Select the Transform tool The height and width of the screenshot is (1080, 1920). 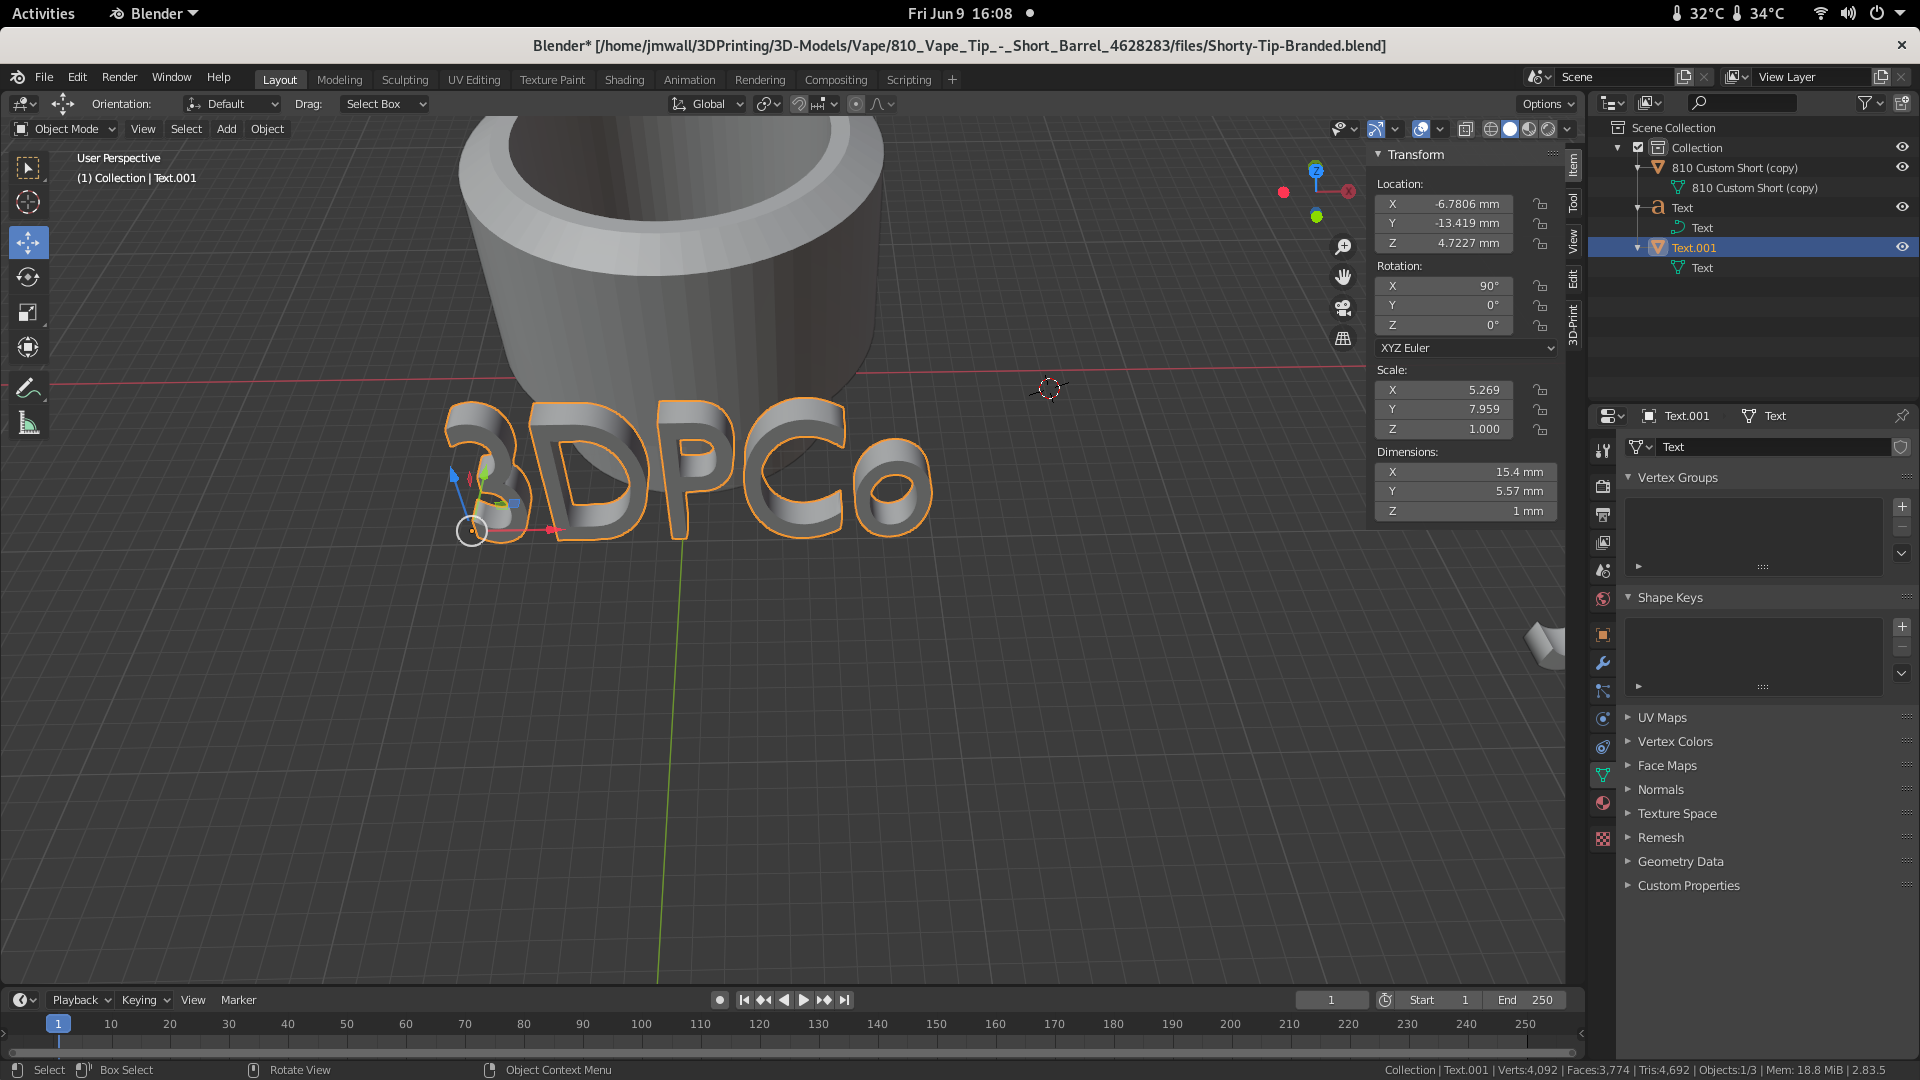click(28, 347)
